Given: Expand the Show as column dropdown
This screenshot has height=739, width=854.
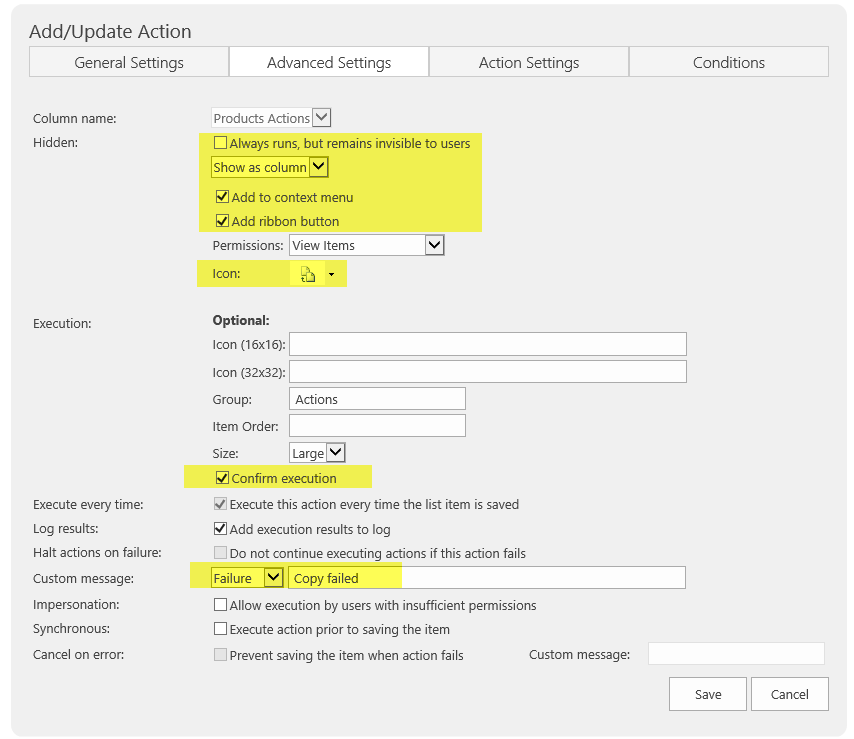Looking at the screenshot, I should point(270,167).
